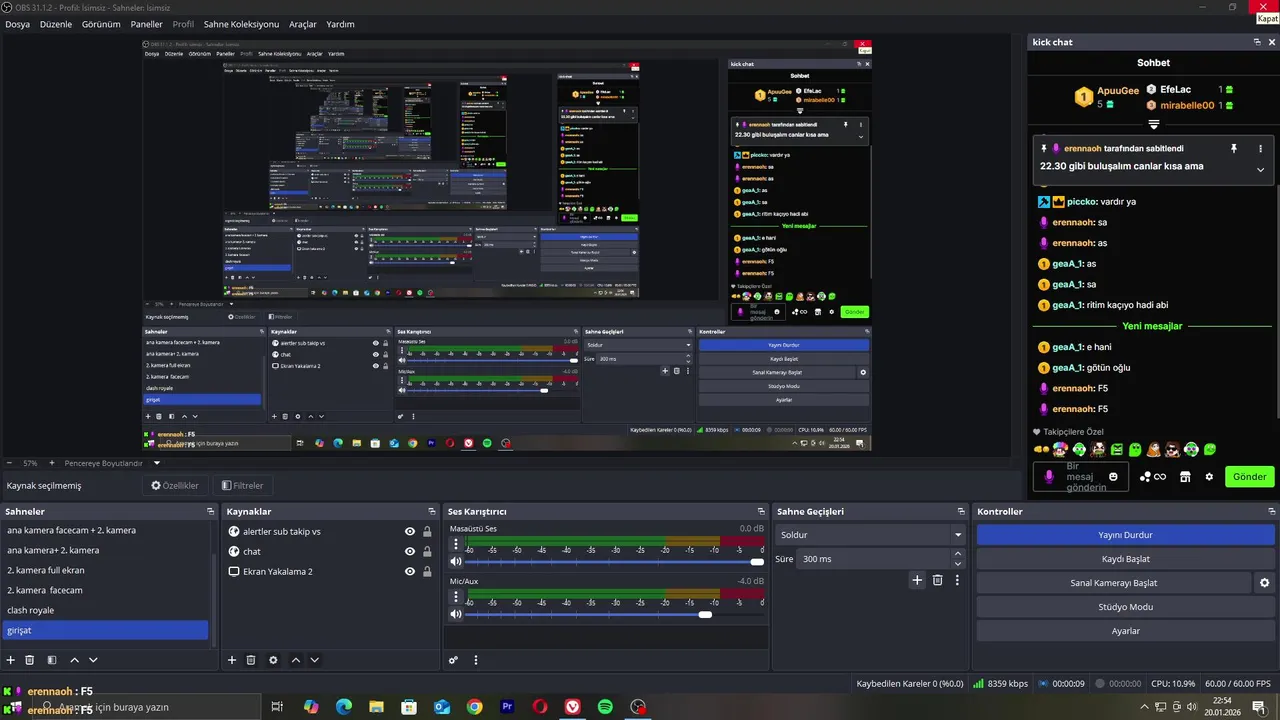1280x720 pixels.
Task: Click Kaydı Başlat to start recording
Action: click(1125, 559)
